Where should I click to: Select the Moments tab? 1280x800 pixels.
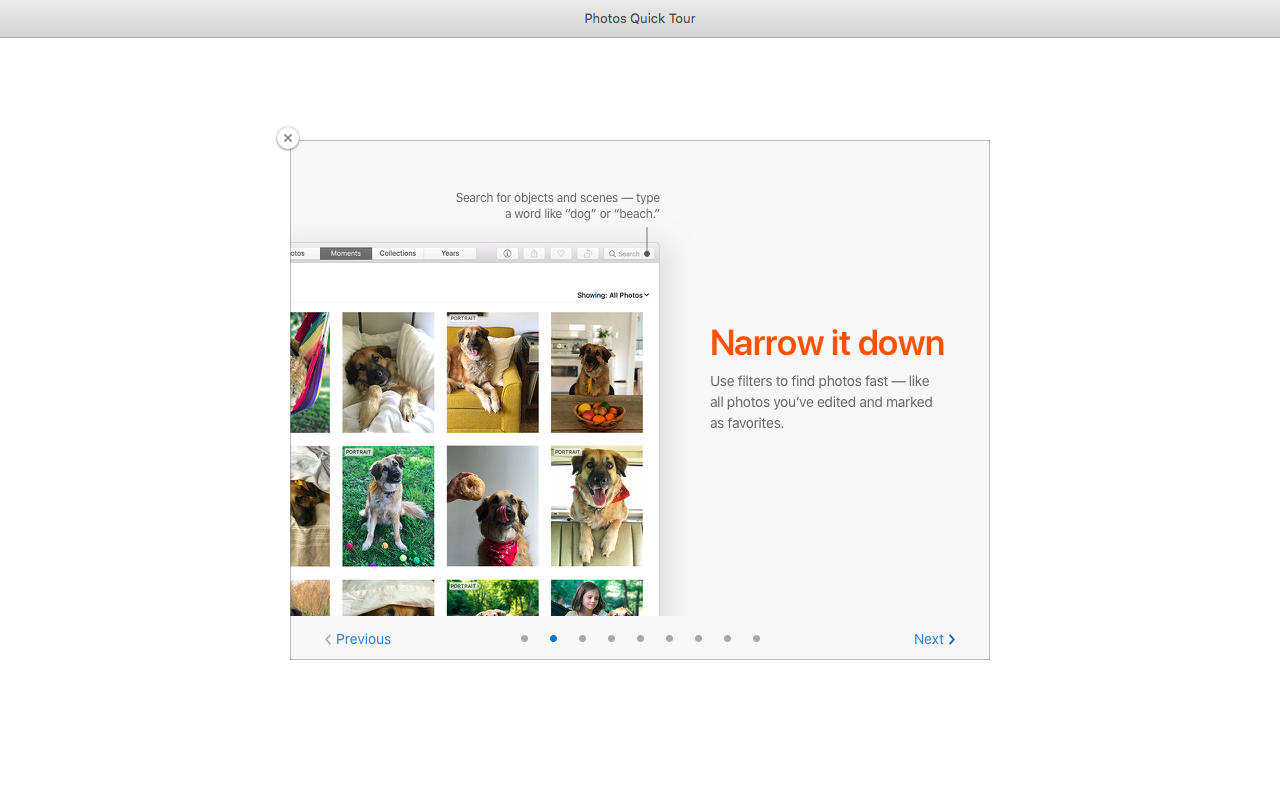(x=346, y=254)
